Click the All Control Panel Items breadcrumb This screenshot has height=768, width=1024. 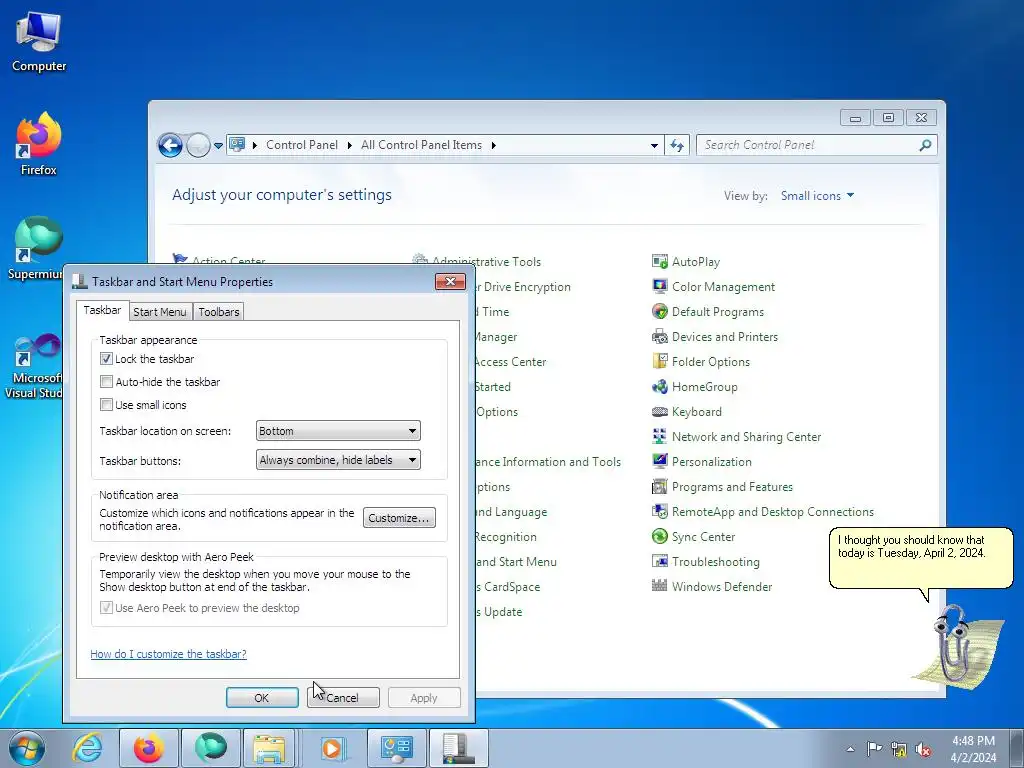[x=421, y=145]
